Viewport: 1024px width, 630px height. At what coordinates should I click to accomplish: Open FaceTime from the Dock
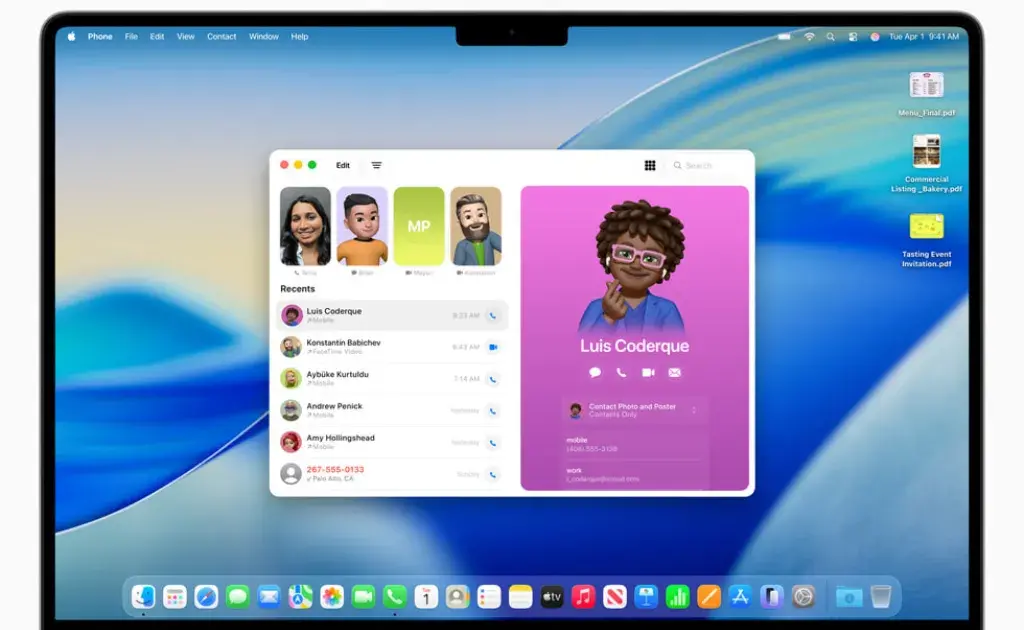point(362,597)
